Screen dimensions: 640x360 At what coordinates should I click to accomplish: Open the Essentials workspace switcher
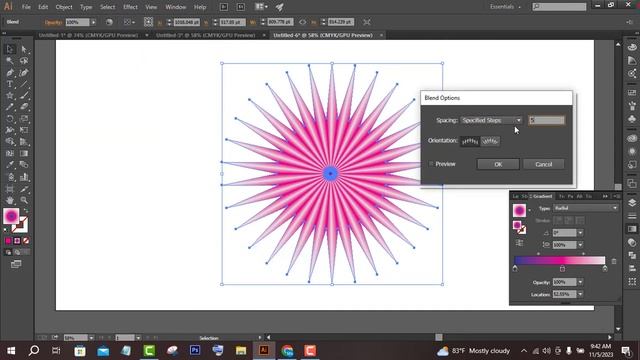505,7
